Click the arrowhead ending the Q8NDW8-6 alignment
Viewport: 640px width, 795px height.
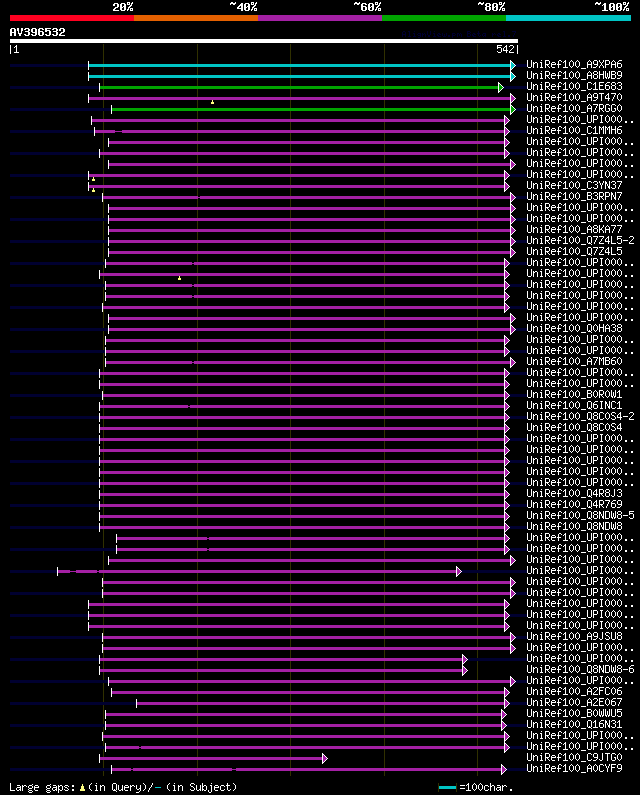coord(465,671)
